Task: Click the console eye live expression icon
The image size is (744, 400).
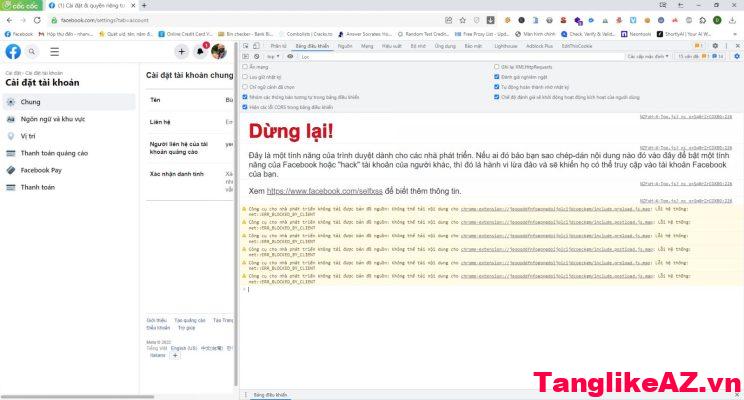Action: [x=290, y=57]
